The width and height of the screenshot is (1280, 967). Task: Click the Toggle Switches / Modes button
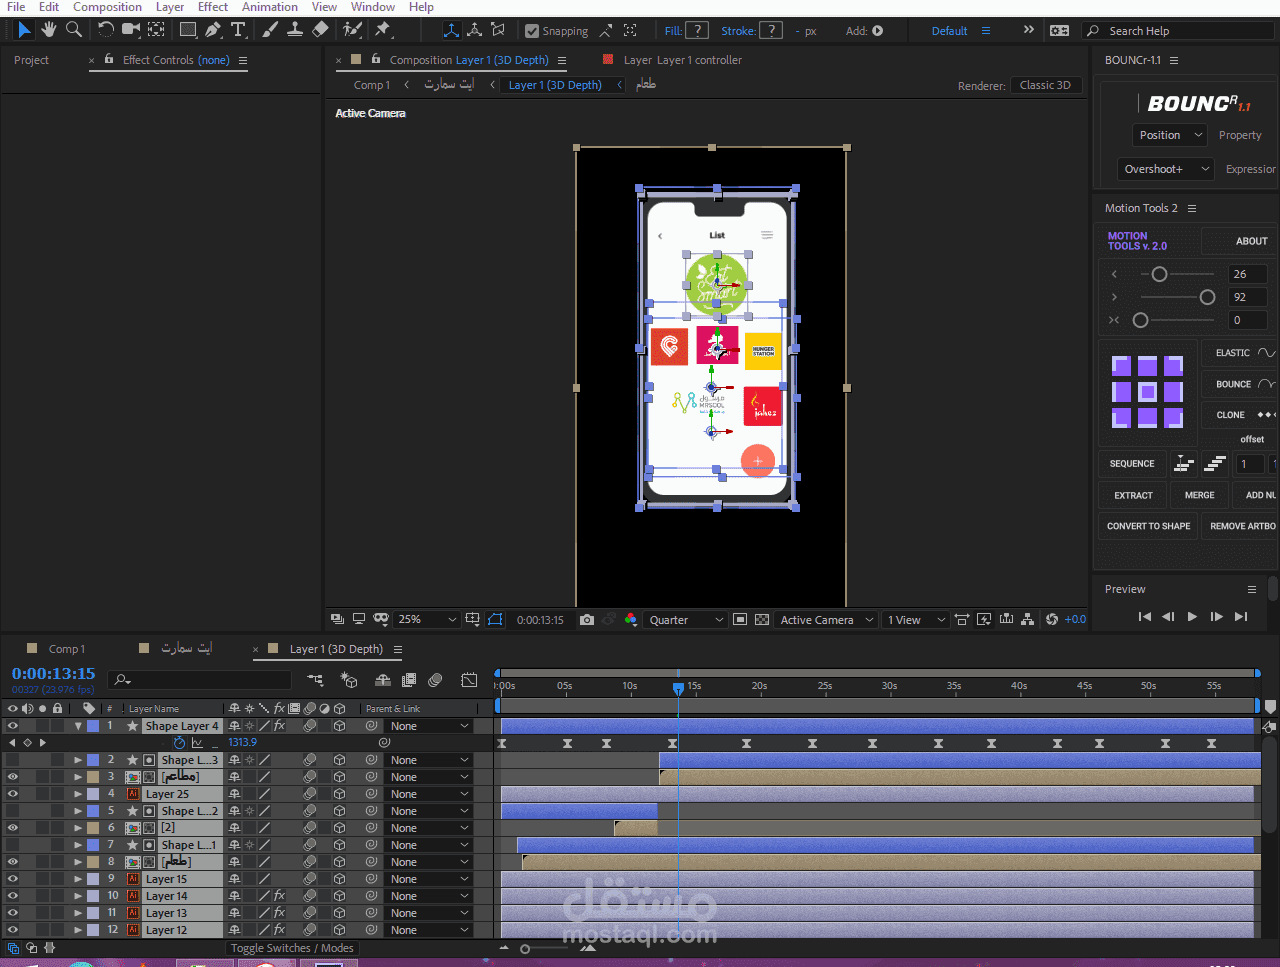coord(292,948)
